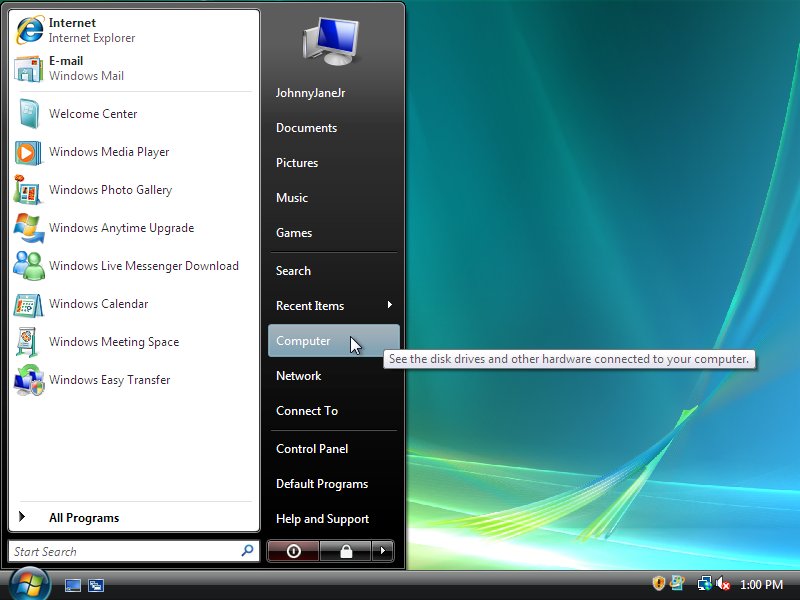Launch Windows Photo Gallery
Image resolution: width=800 pixels, height=600 pixels.
pyautogui.click(x=110, y=190)
